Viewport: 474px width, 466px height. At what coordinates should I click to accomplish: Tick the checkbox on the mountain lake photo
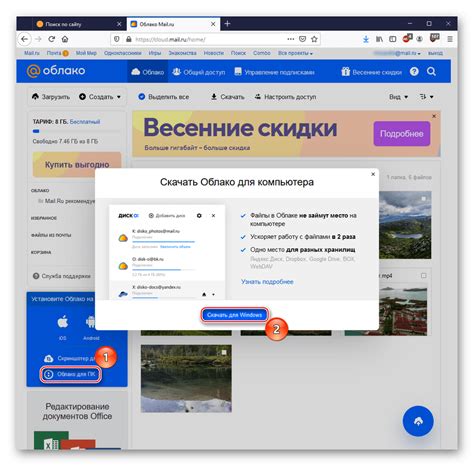point(423,199)
